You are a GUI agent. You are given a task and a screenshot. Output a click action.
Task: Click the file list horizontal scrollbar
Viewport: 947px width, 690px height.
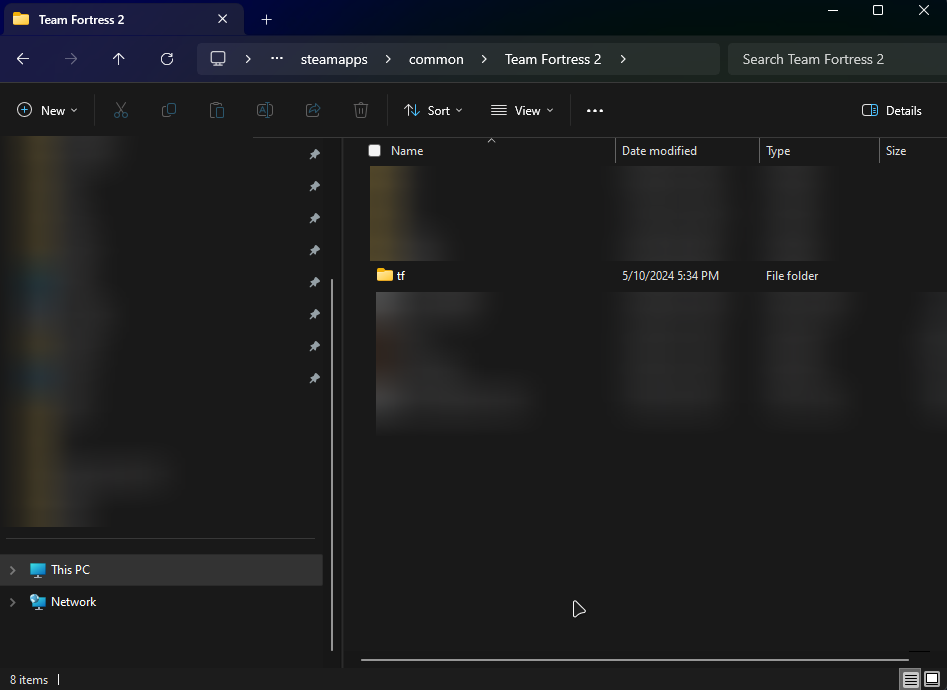point(635,660)
